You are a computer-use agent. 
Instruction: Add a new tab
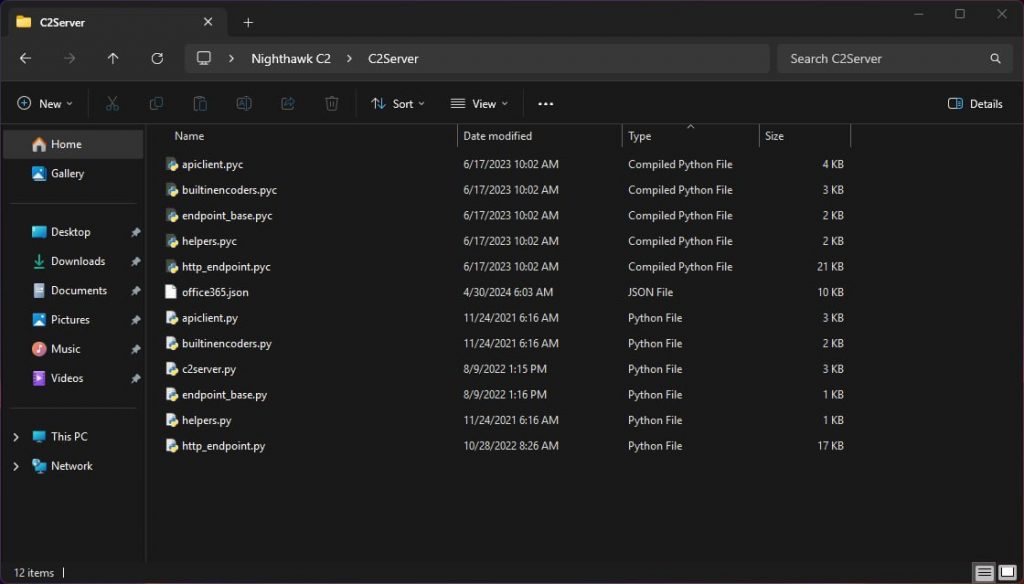click(248, 22)
